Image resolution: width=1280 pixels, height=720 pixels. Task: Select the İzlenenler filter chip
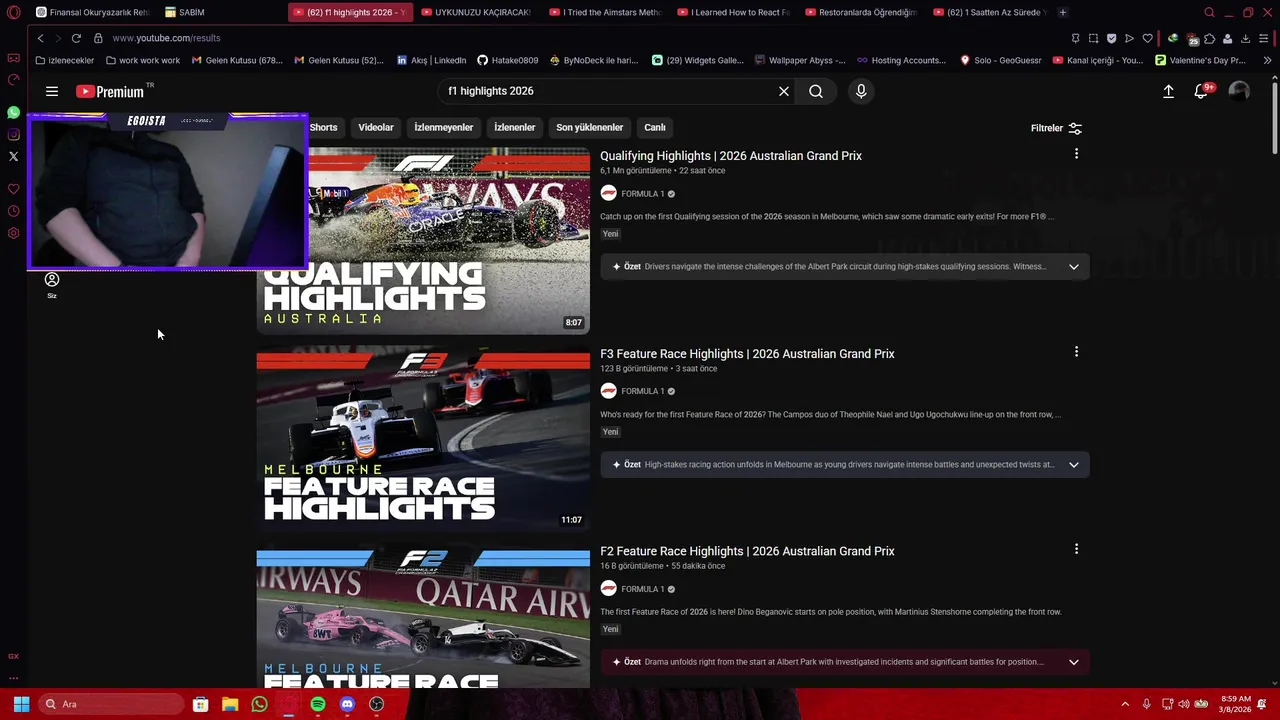coord(515,127)
